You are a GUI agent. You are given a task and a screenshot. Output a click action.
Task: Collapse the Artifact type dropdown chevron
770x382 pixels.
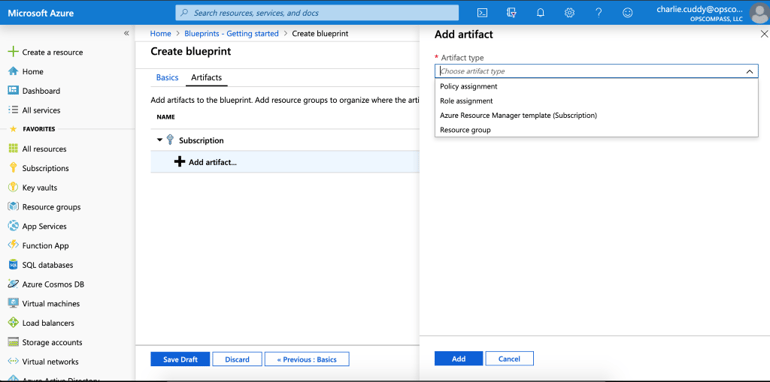coord(749,71)
